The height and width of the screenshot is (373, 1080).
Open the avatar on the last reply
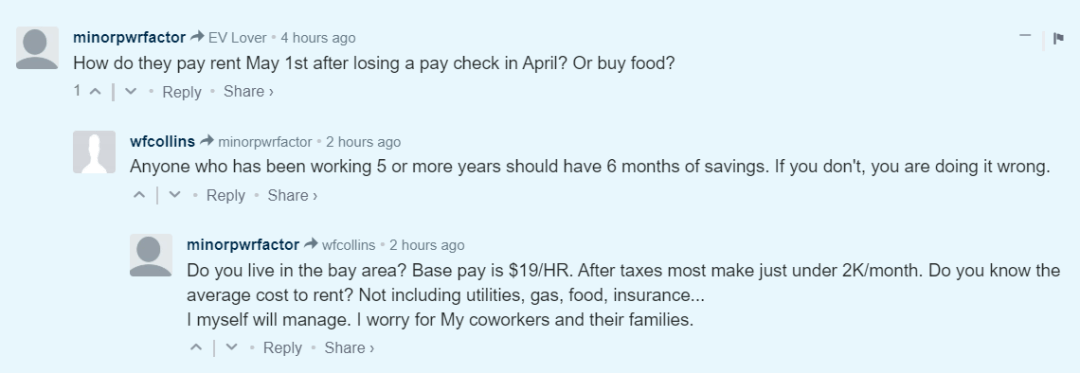(x=151, y=255)
